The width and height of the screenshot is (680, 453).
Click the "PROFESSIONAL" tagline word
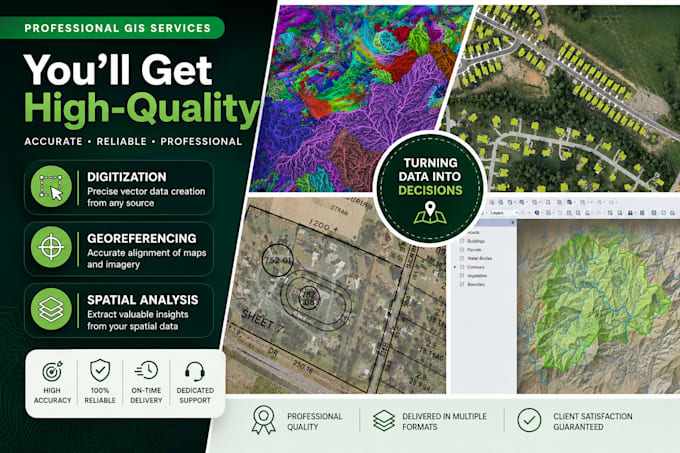click(201, 141)
